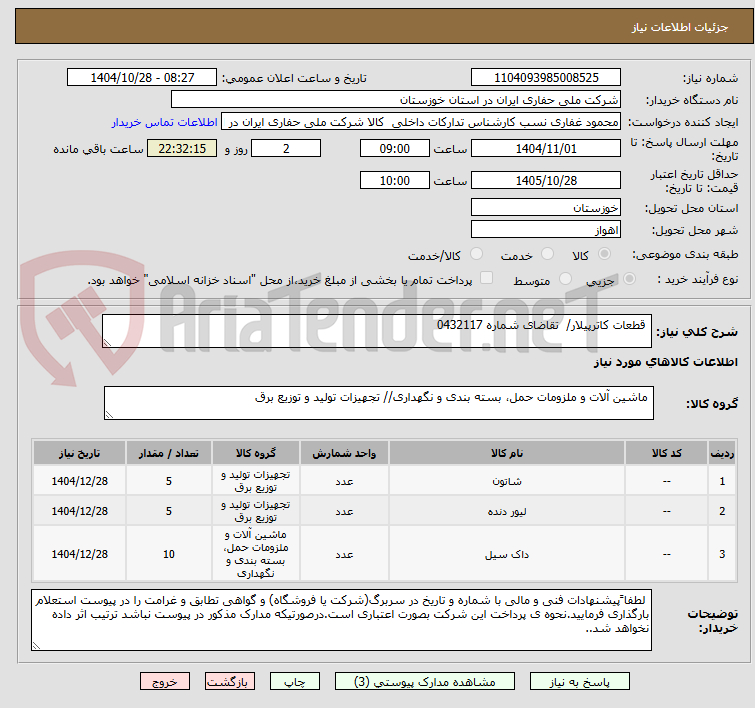The height and width of the screenshot is (708, 755).
Task: Click the response deadline date 1404/11/01
Action: [x=546, y=148]
